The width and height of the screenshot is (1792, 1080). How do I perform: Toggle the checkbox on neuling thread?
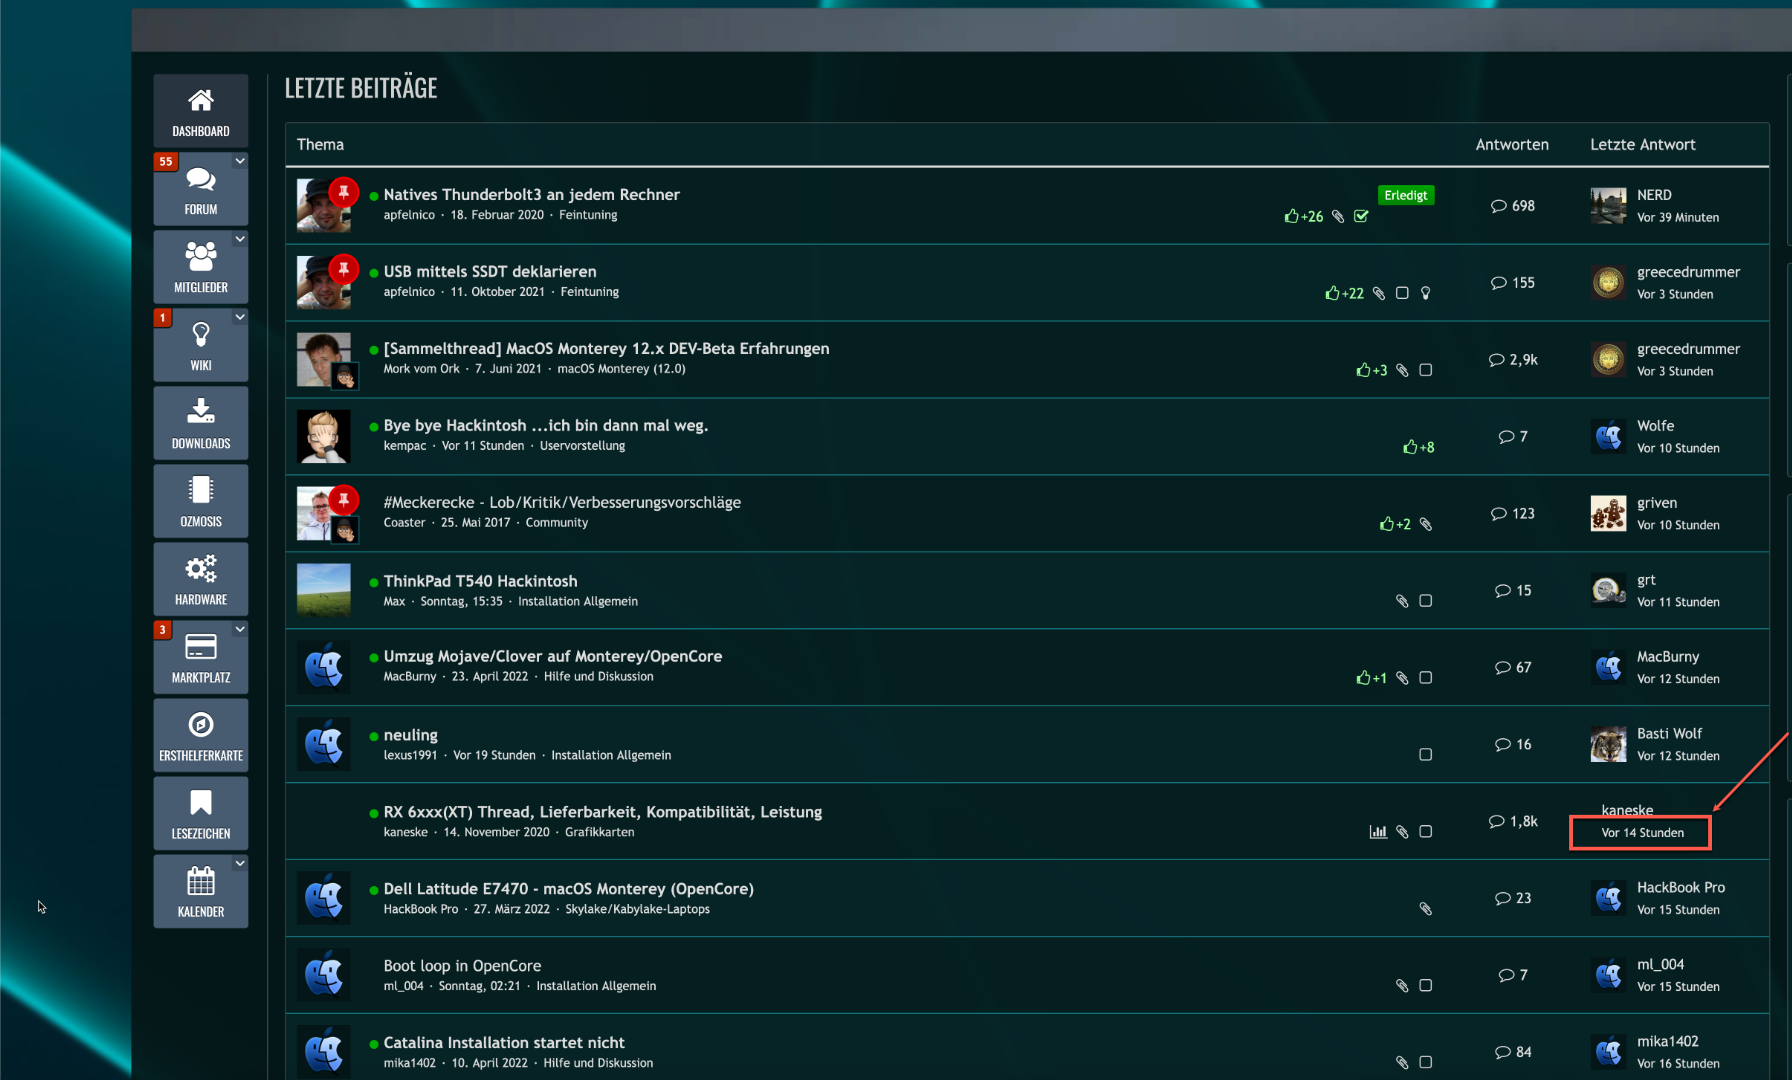point(1426,755)
